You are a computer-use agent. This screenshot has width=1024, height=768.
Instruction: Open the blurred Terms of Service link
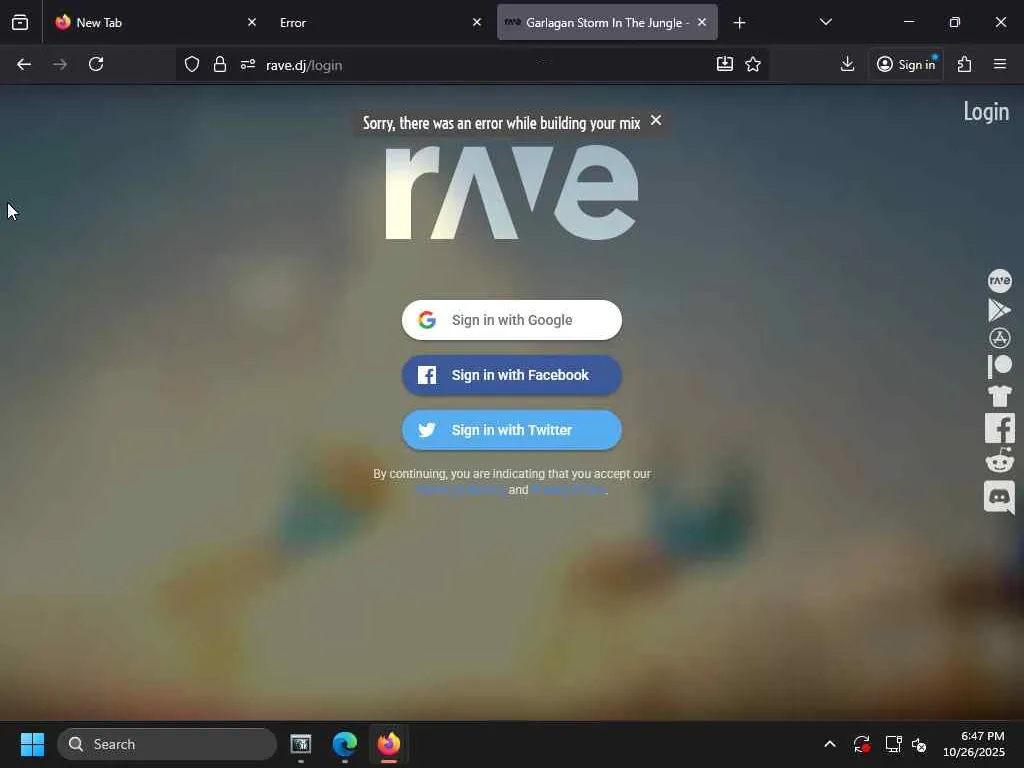tap(460, 490)
